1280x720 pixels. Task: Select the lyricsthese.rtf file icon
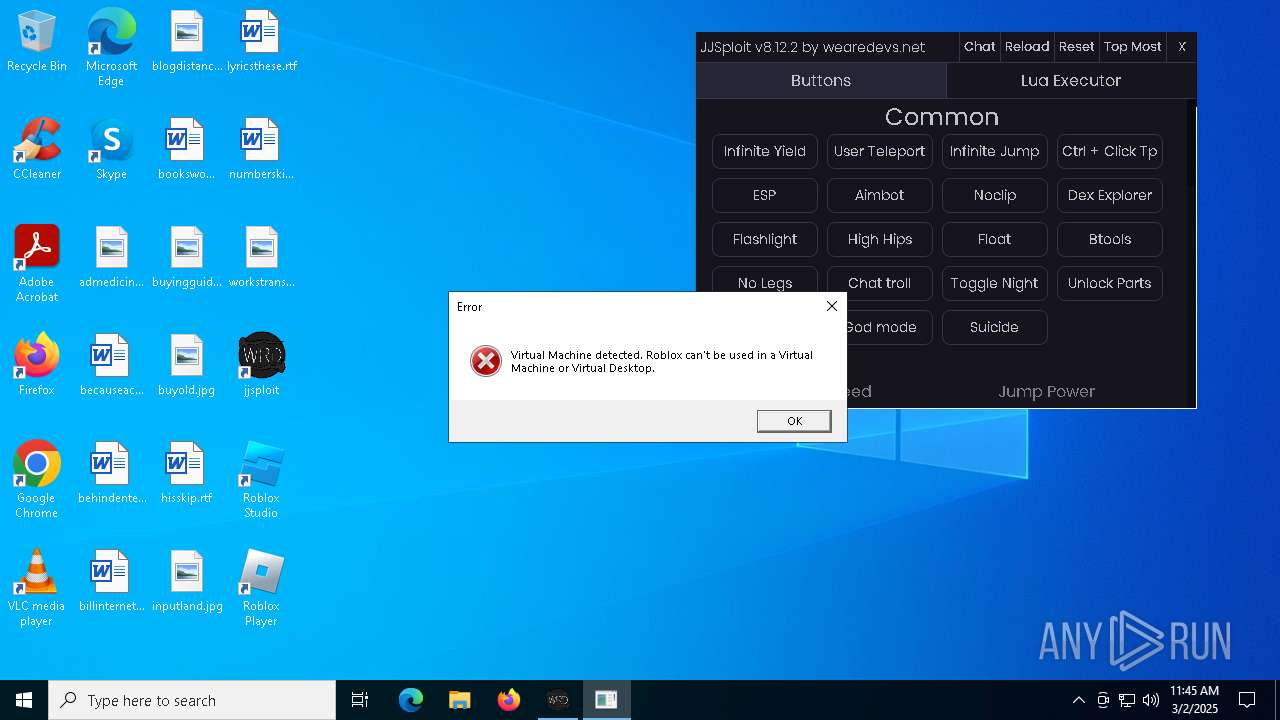pos(261,41)
